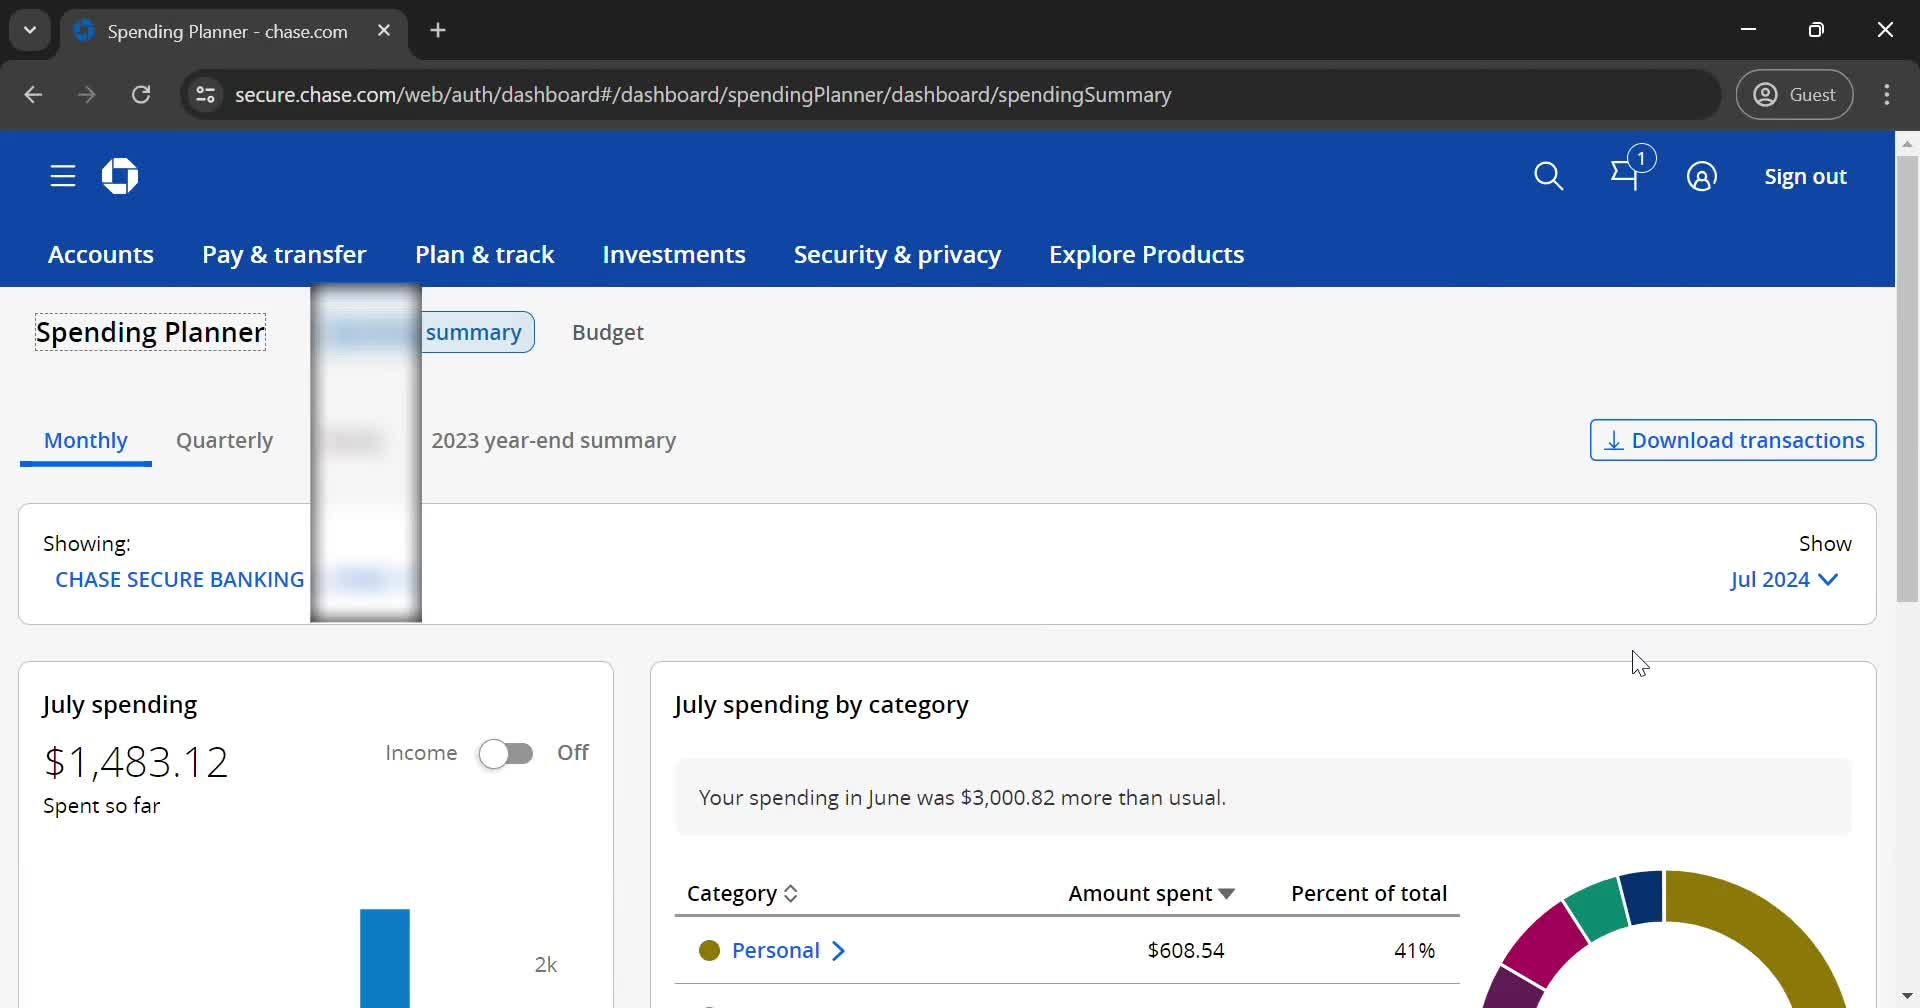Switch to the Quarterly tab
Image resolution: width=1920 pixels, height=1008 pixels.
pos(224,441)
